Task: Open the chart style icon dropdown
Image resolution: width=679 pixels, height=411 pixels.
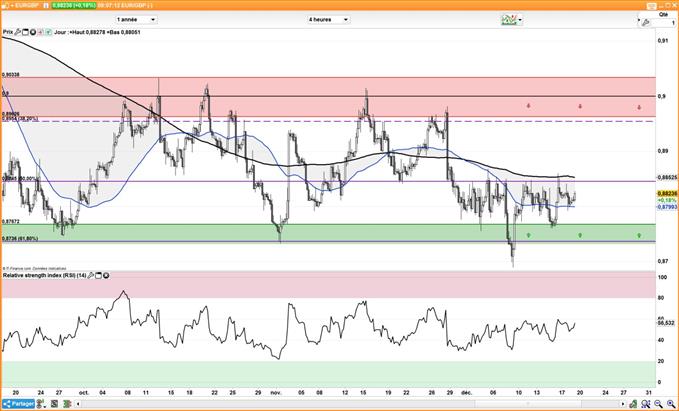Action: pyautogui.click(x=511, y=19)
